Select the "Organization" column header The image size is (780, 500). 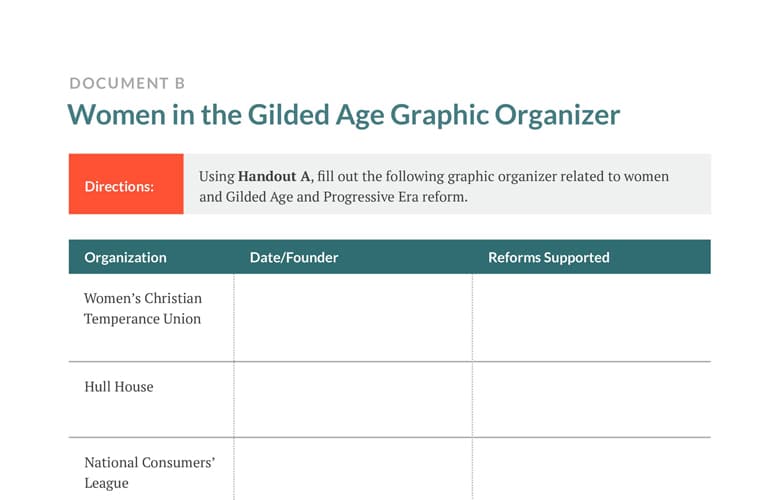125,257
